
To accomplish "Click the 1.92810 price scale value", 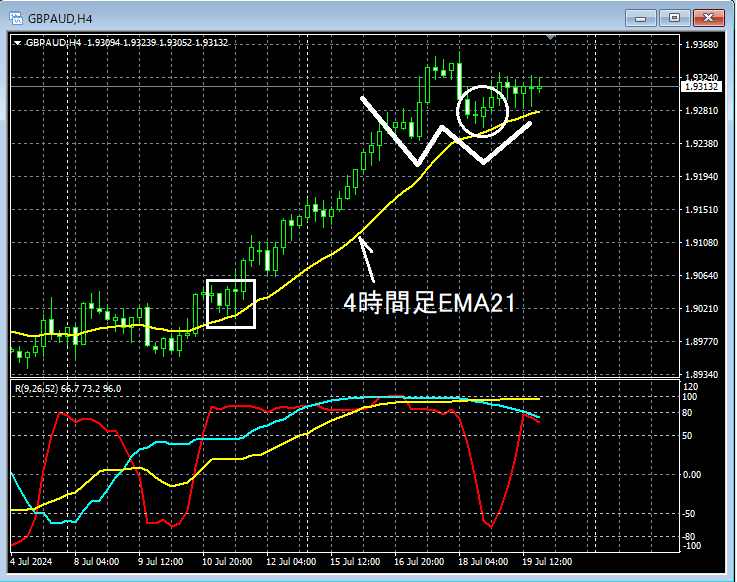I will click(x=701, y=110).
